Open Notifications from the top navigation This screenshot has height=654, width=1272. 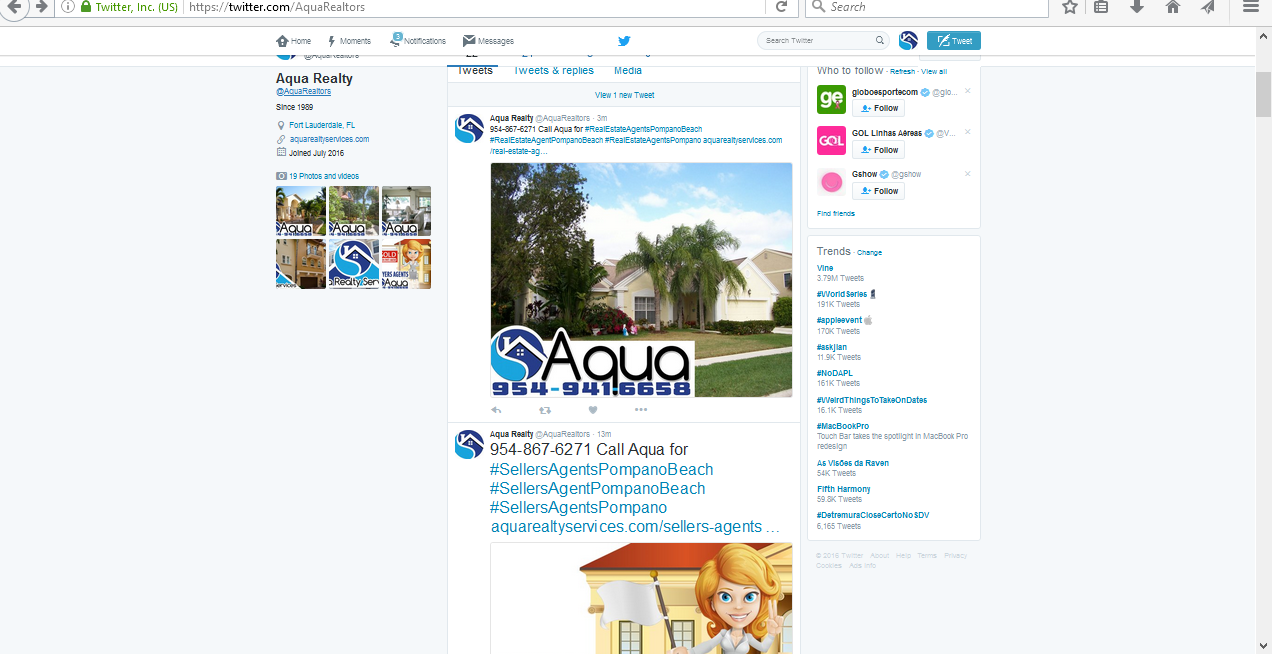click(418, 41)
